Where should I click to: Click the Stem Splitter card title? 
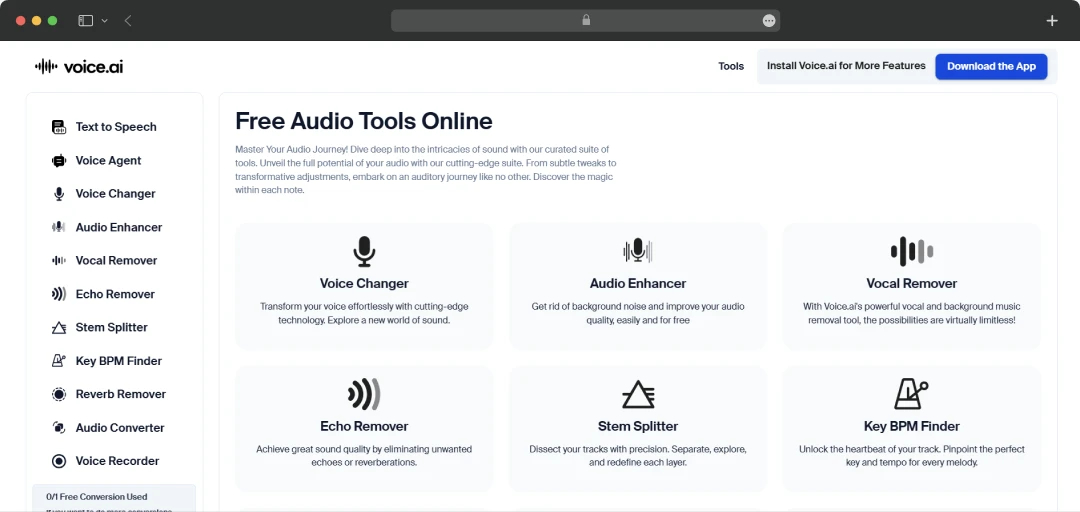pos(638,426)
